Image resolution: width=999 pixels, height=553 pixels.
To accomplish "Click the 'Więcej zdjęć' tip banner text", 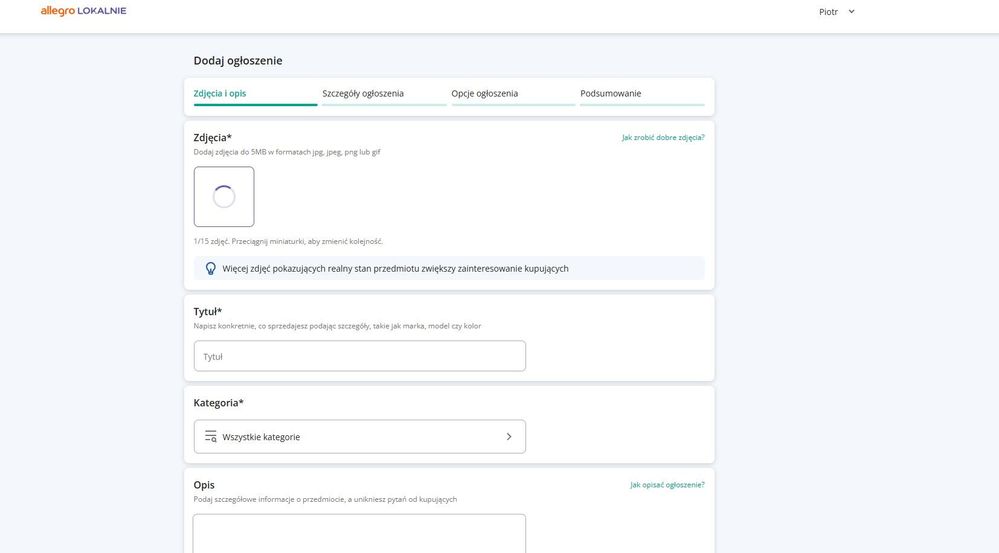I will pyautogui.click(x=395, y=268).
